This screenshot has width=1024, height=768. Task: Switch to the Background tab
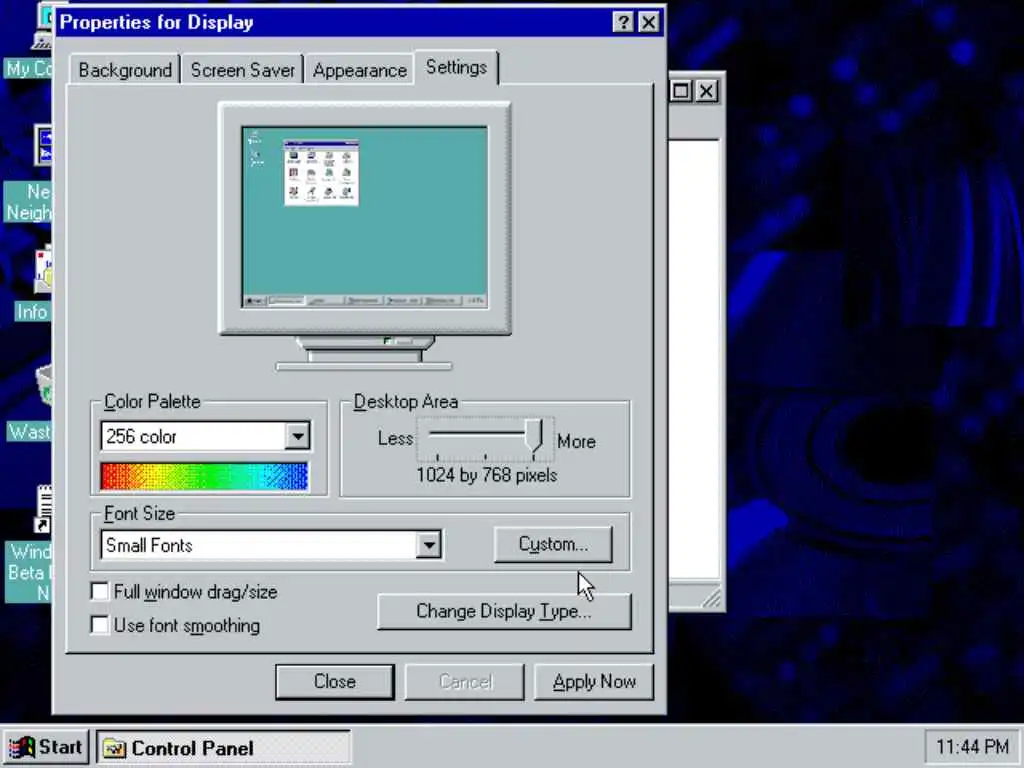coord(125,70)
